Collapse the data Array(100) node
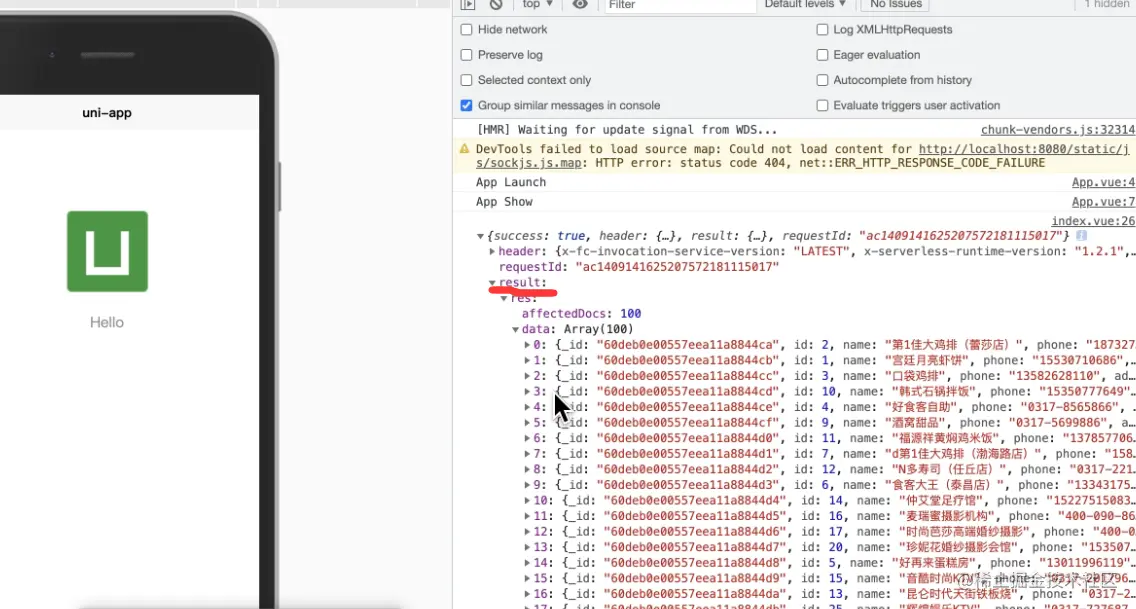Viewport: 1136px width, 609px height. [515, 329]
